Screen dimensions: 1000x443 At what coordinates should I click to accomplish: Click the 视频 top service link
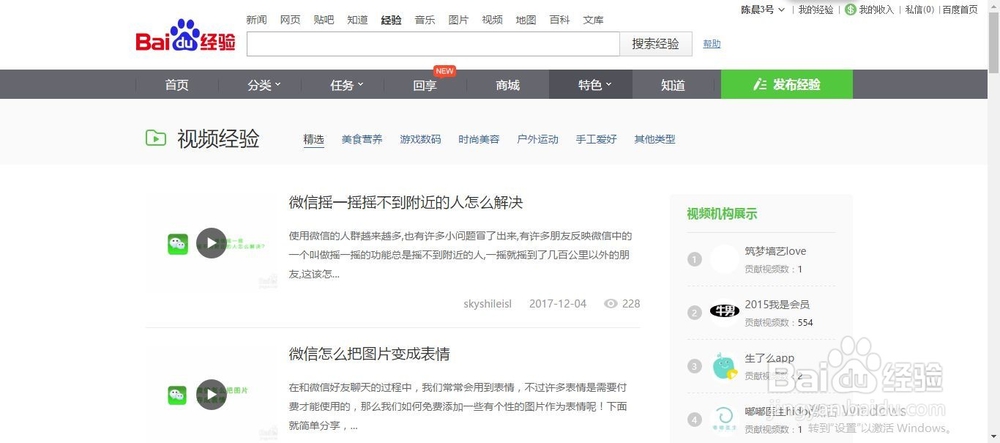point(492,20)
